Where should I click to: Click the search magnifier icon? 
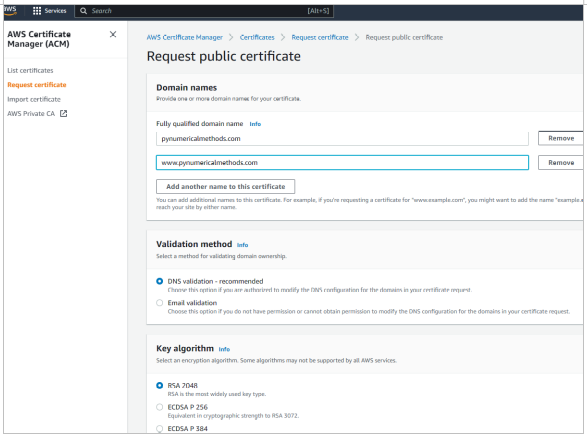[x=83, y=11]
